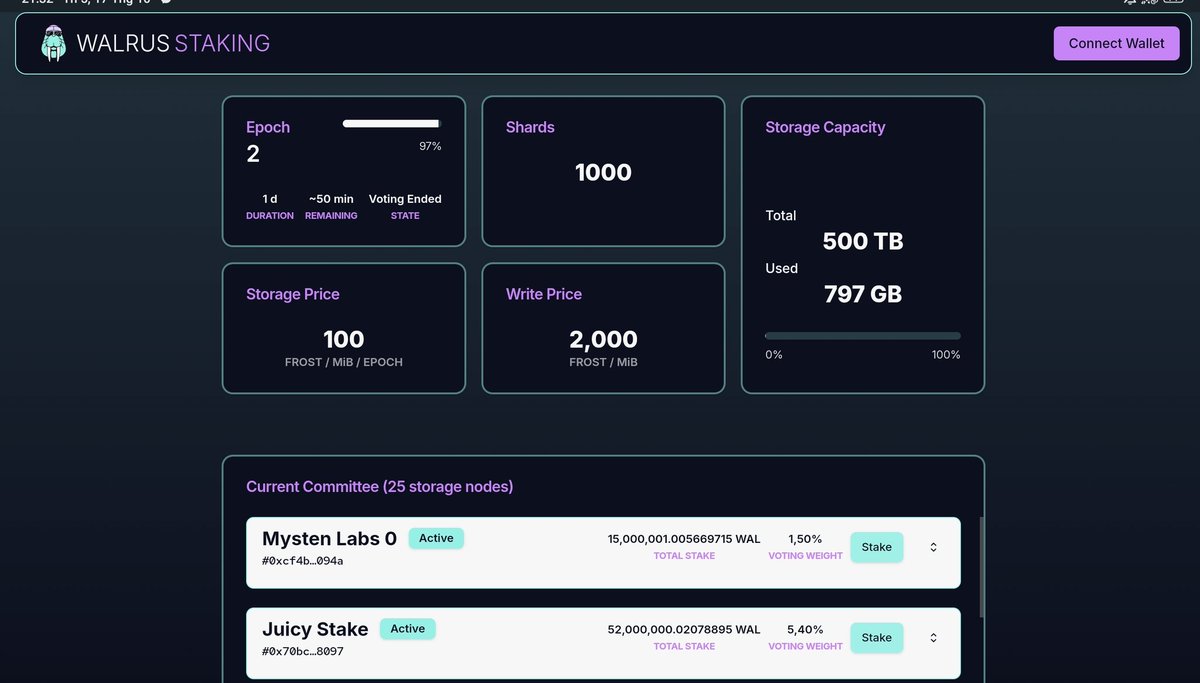Select the Juicy Stake node name
1200x683 pixels.
(x=315, y=629)
